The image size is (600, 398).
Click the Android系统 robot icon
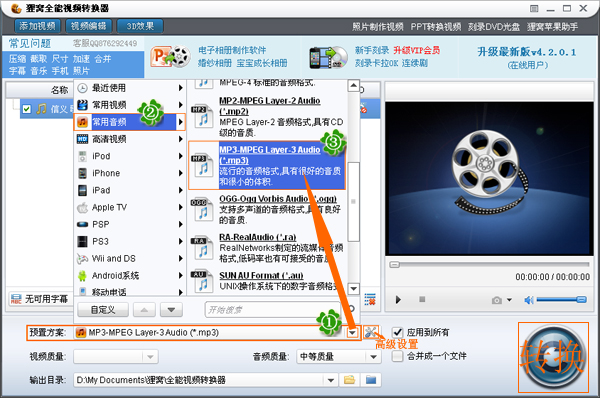click(82, 276)
